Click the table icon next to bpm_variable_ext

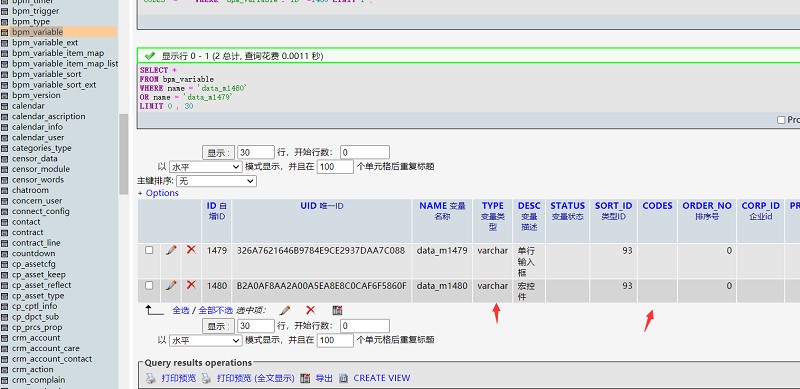[x=5, y=43]
